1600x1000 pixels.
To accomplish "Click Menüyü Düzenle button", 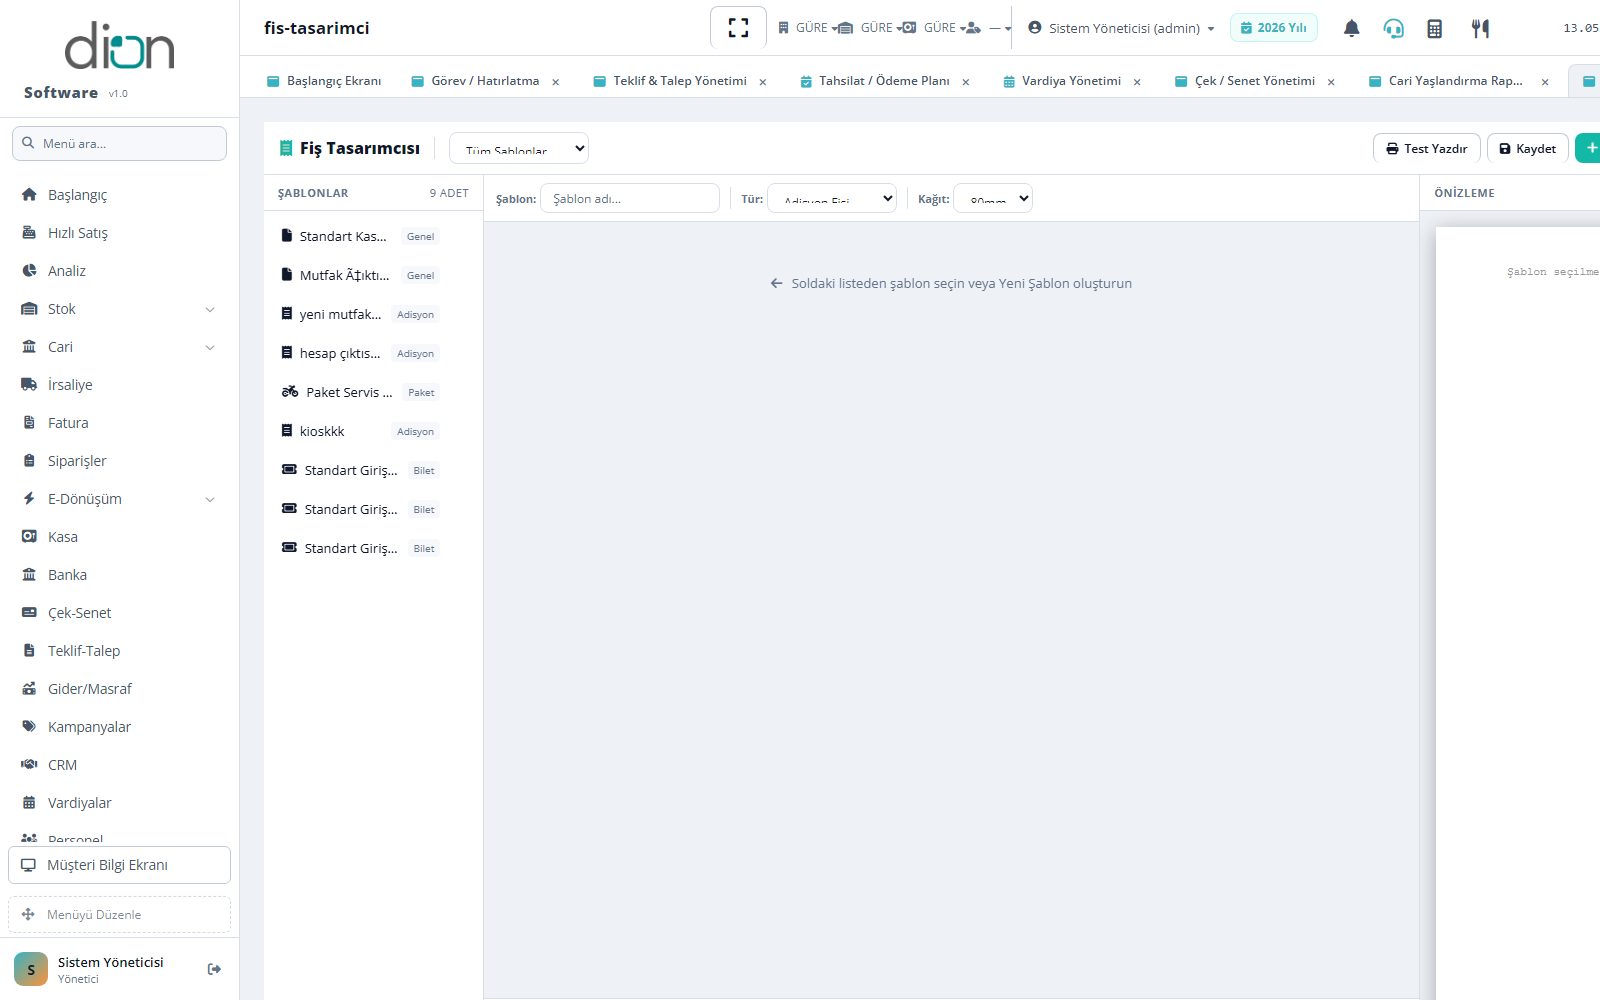I will pyautogui.click(x=119, y=914).
